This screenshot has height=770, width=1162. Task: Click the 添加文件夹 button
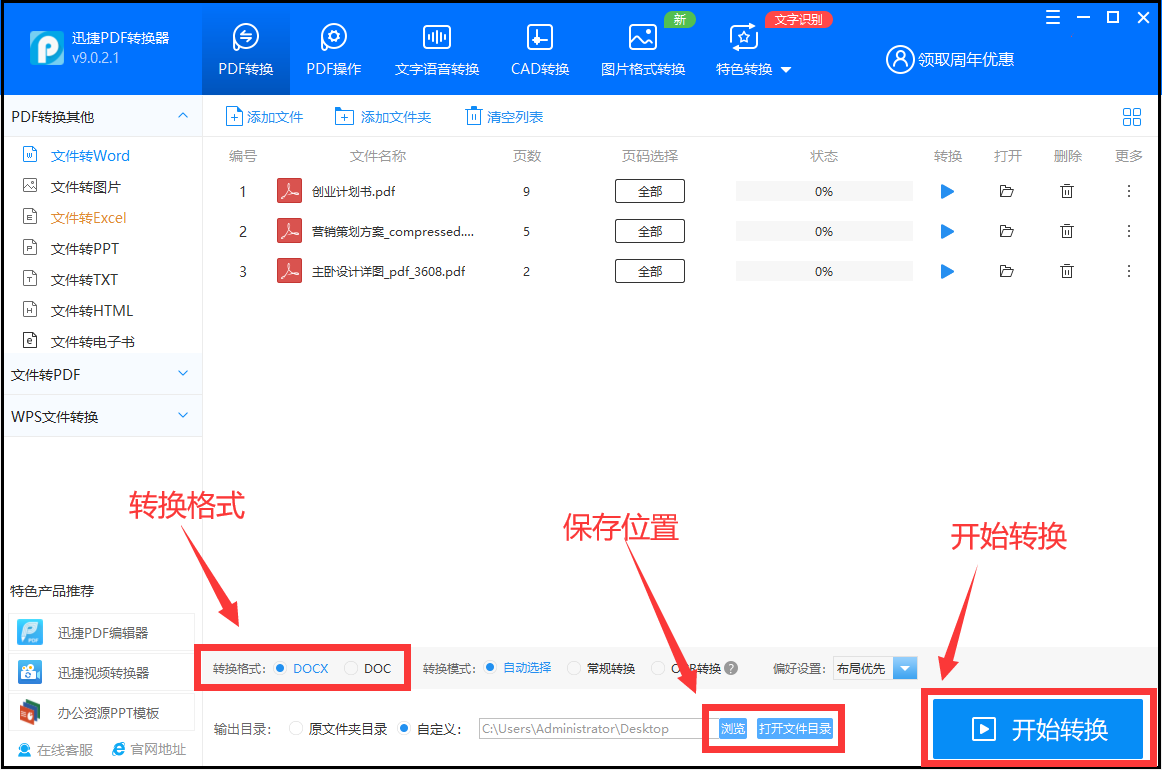(383, 116)
